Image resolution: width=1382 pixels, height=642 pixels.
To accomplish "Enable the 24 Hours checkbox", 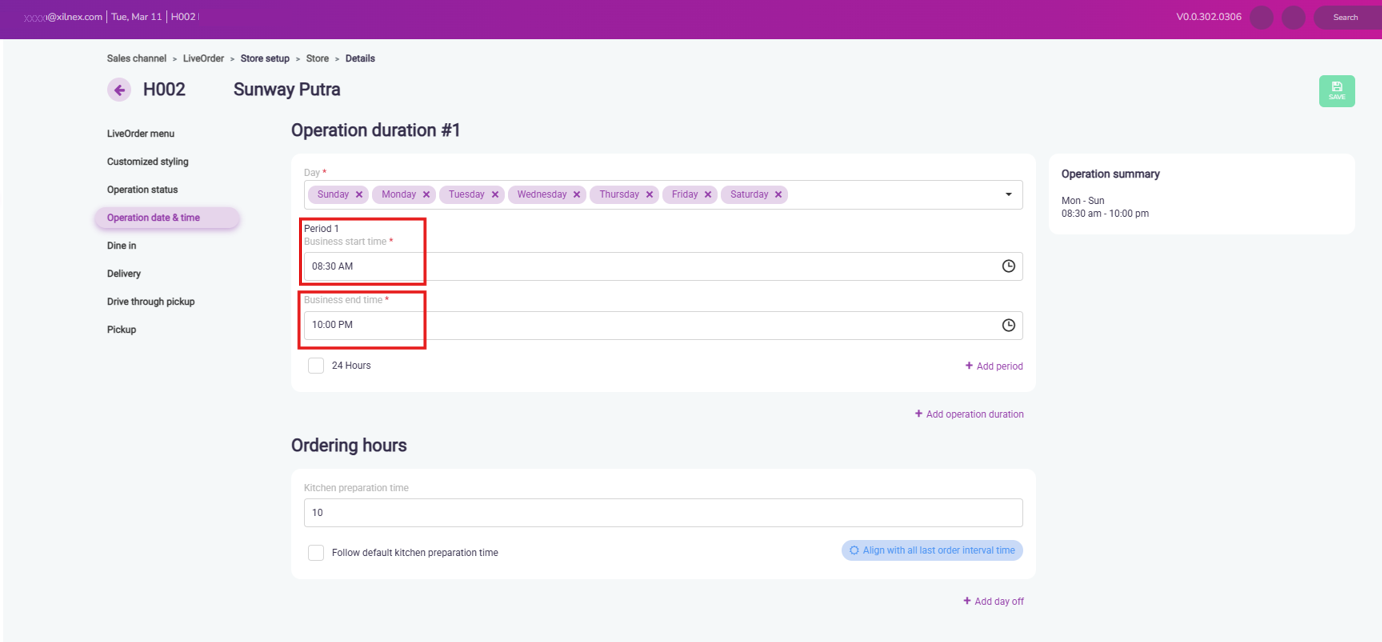I will click(x=316, y=366).
